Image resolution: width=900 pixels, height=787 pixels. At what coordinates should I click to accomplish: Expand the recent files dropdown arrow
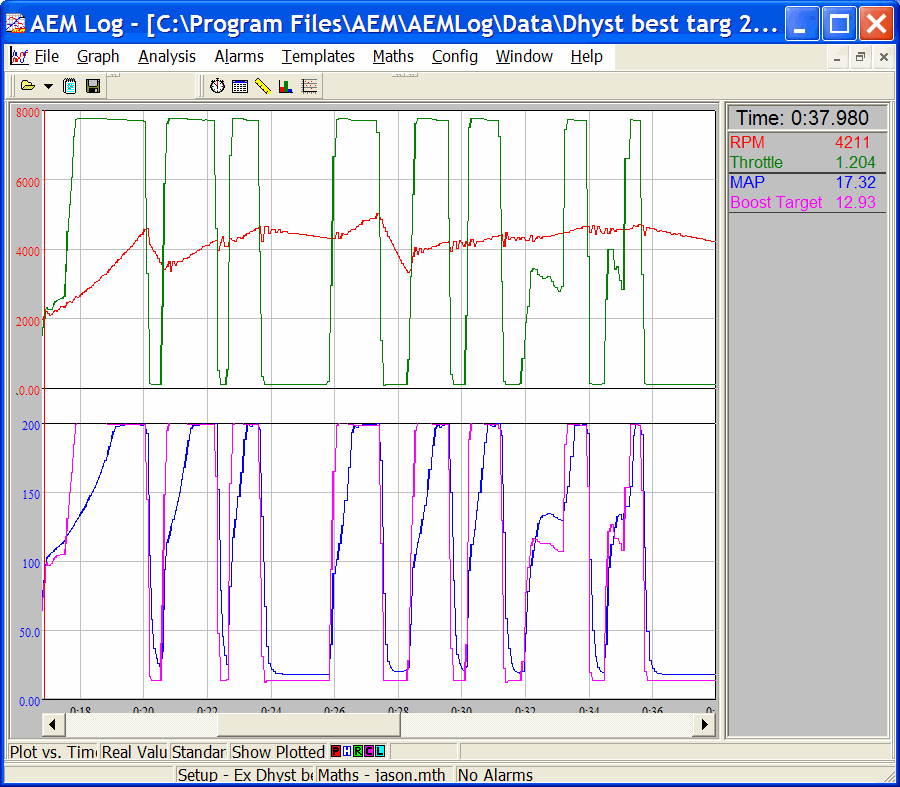48,87
